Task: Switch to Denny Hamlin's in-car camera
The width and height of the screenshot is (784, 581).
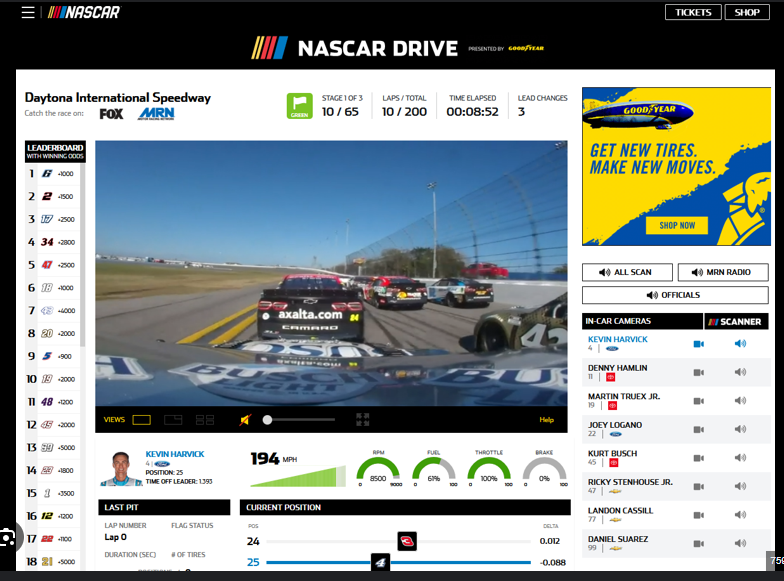Action: (698, 372)
